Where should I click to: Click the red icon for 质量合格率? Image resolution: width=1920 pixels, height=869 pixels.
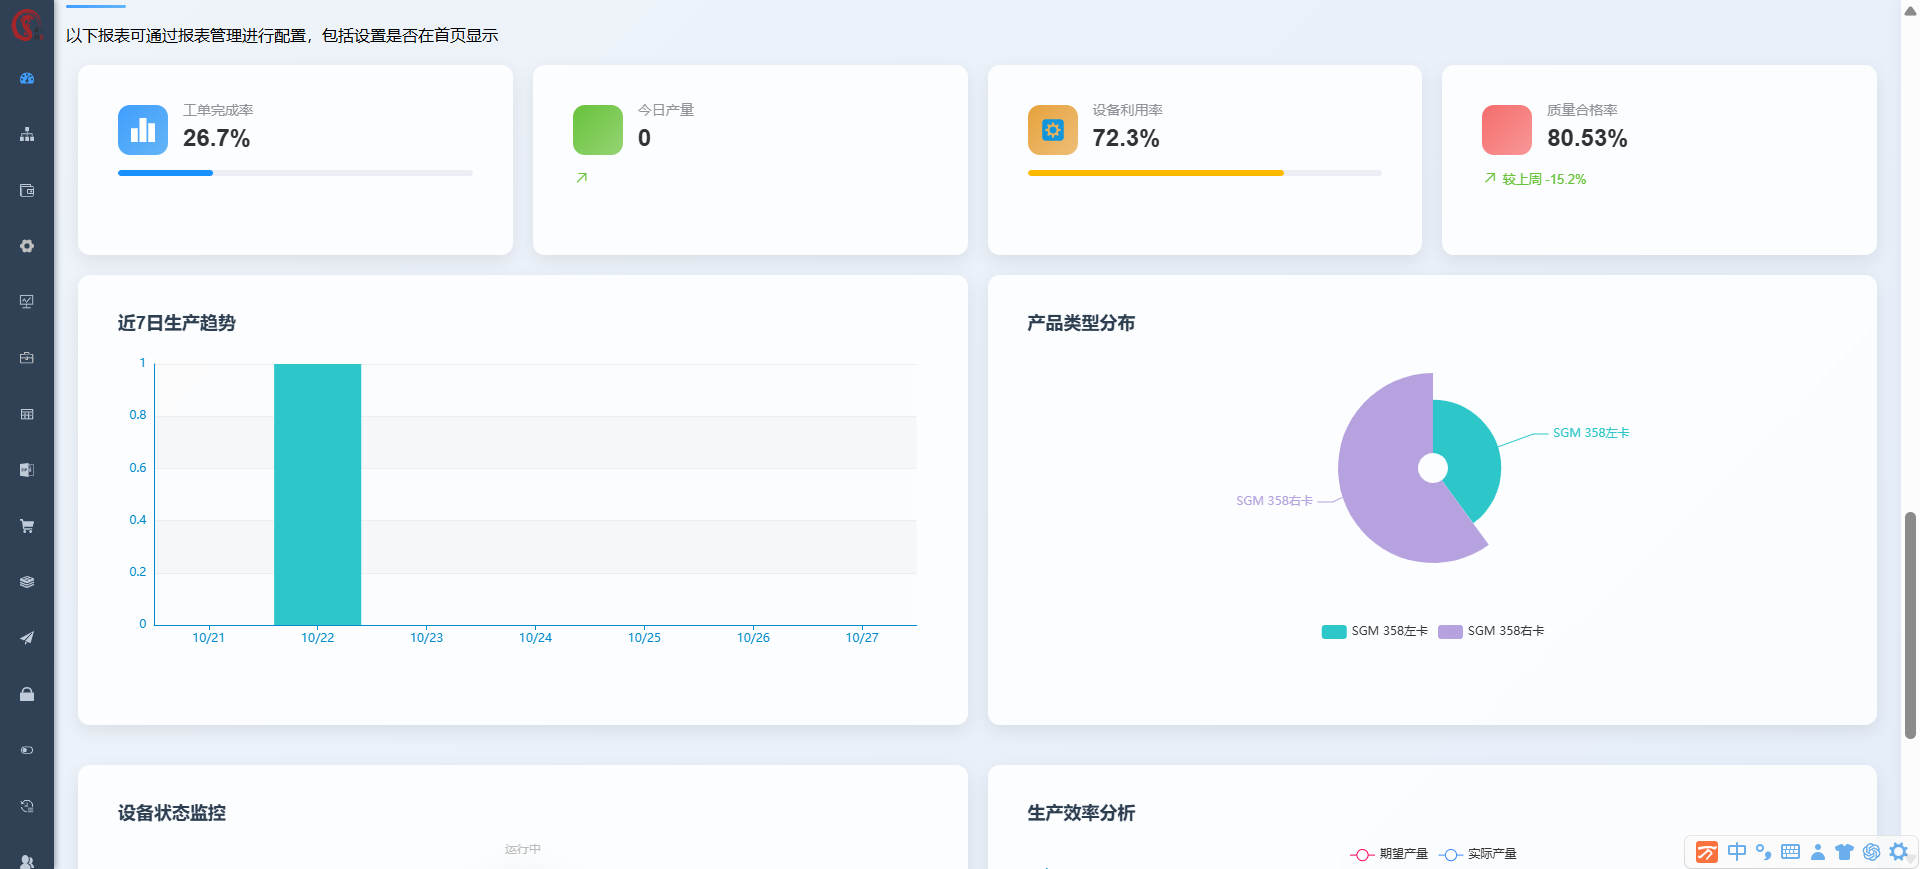click(1507, 130)
